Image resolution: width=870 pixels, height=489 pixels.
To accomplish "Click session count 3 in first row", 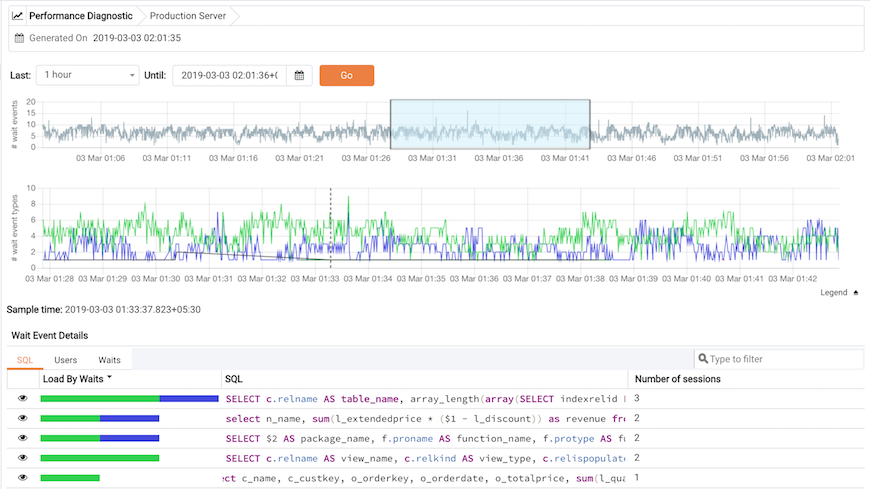I will (x=637, y=398).
